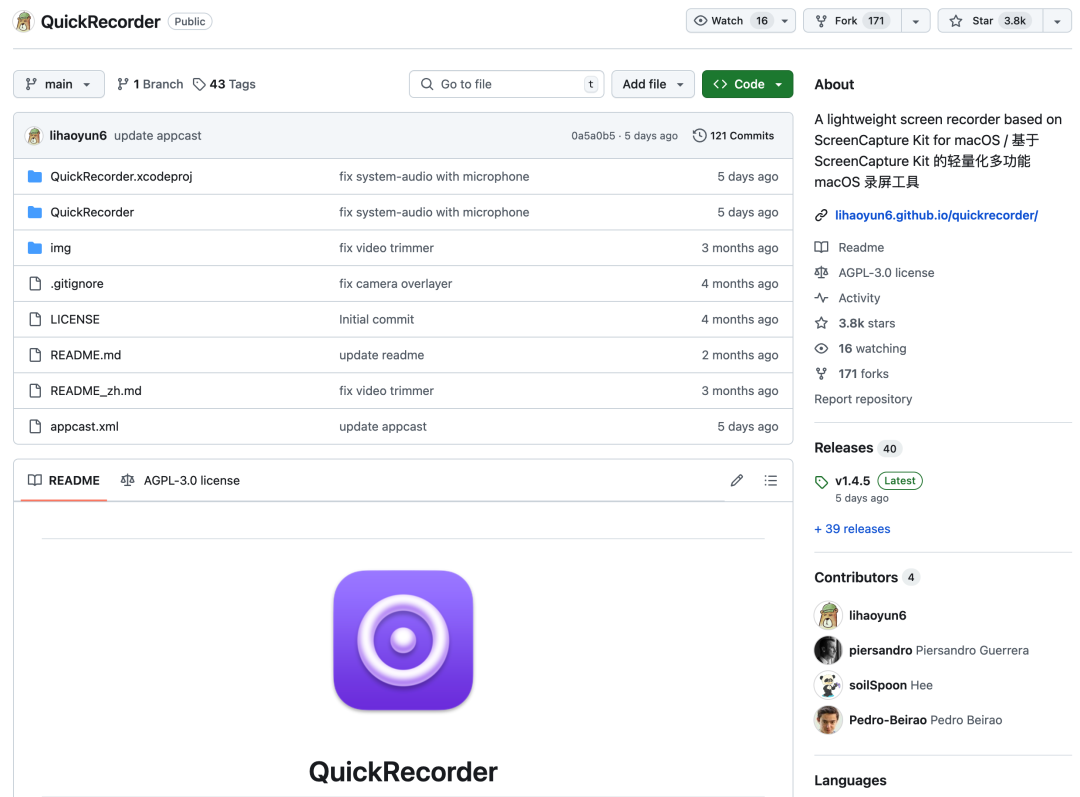Open the Add file dropdown
The height and width of the screenshot is (797, 1080).
coord(652,84)
